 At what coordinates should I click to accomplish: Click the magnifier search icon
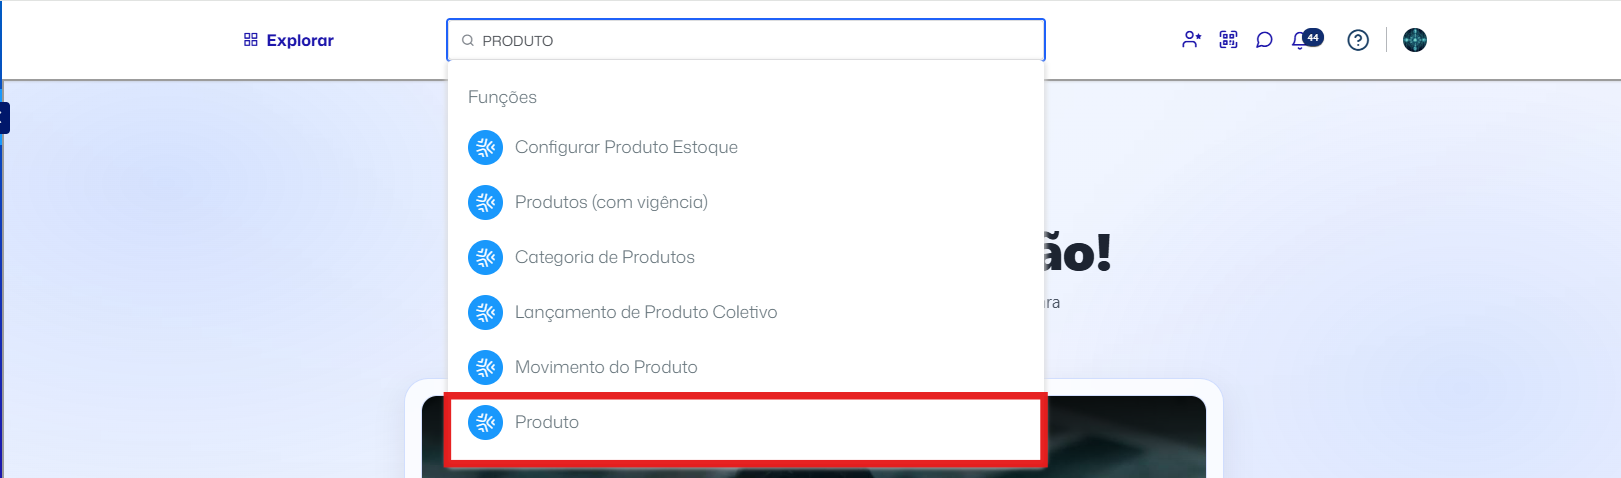(x=468, y=41)
